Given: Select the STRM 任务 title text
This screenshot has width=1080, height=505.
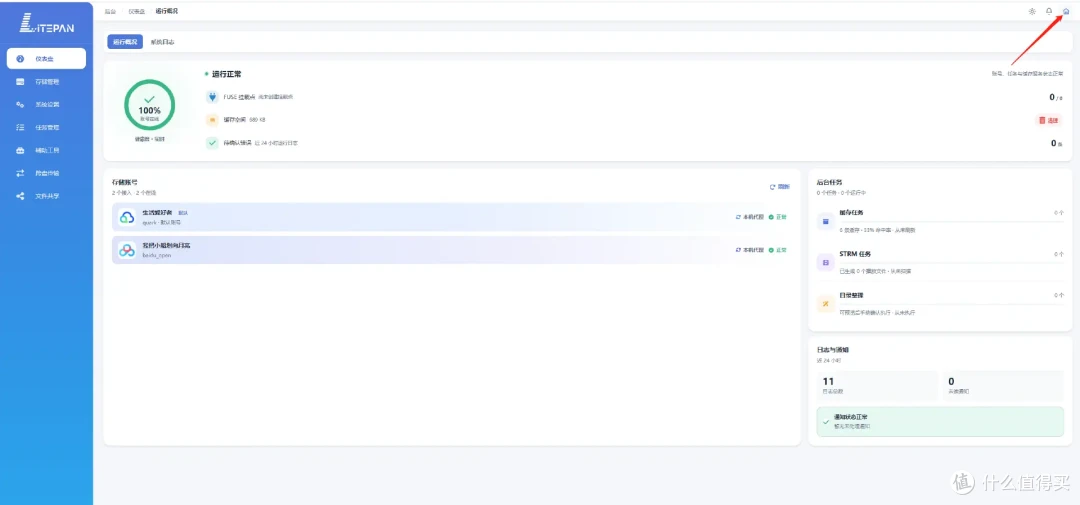Looking at the screenshot, I should point(855,254).
